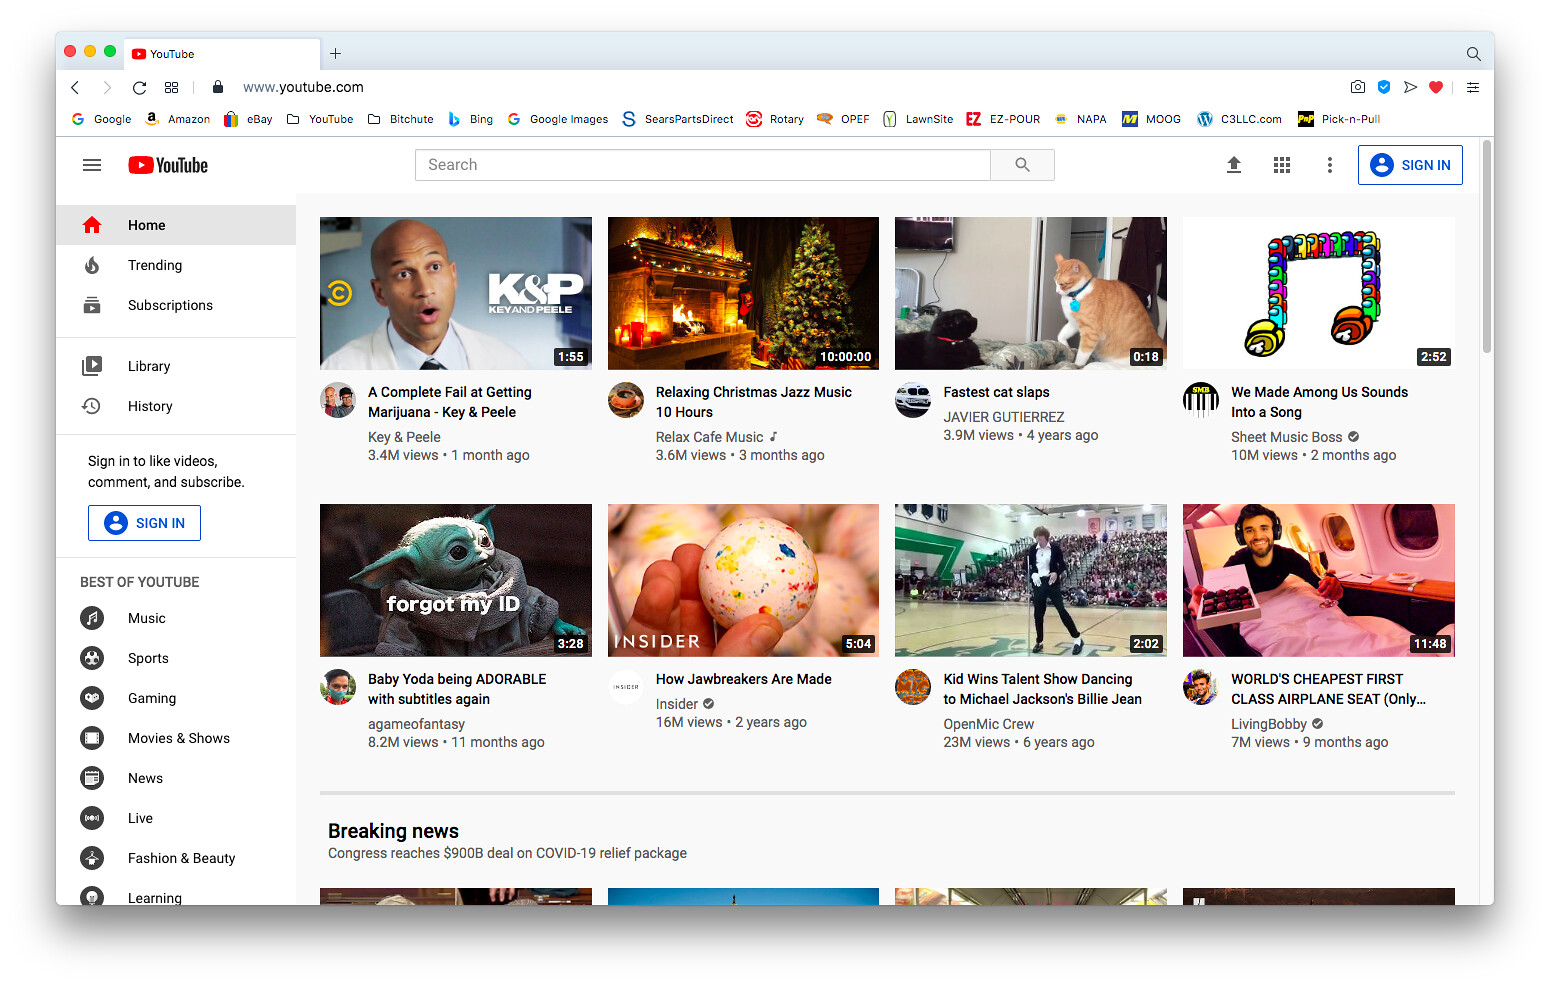1550x985 pixels.
Task: Click the search magnifier button
Action: [1022, 165]
